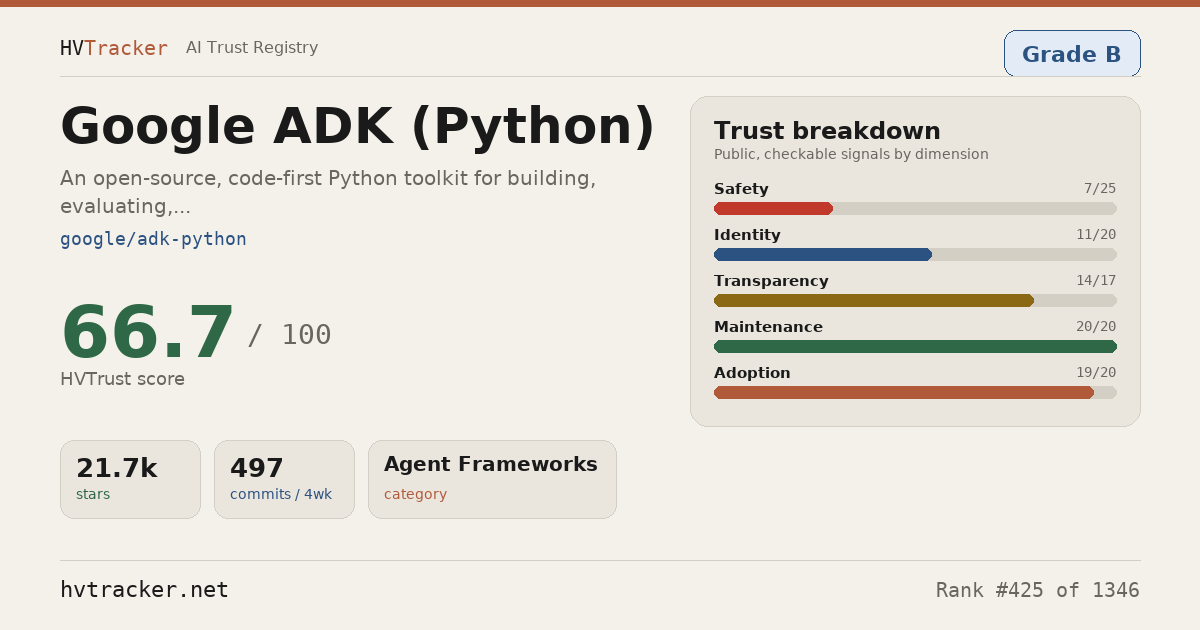Click the Safety dimension label

[741, 189]
